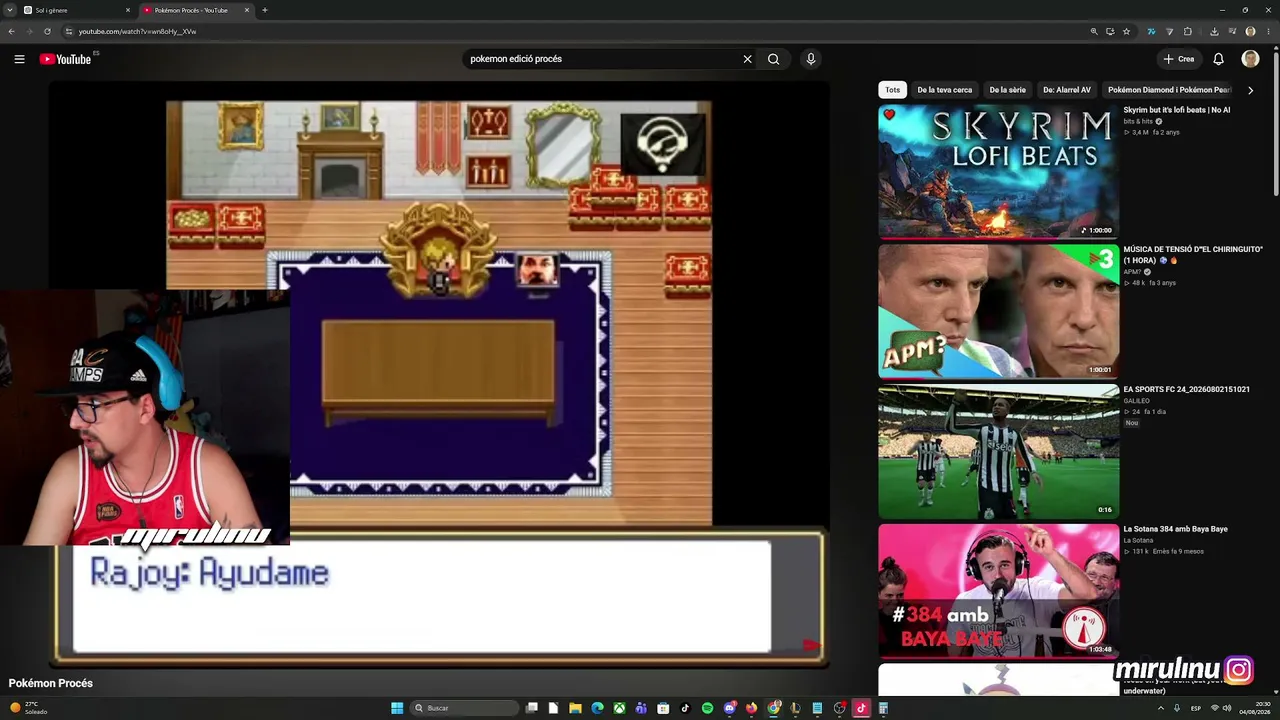Viewport: 1280px width, 720px height.
Task: Open the YouTube account avatar menu
Action: [x=1250, y=59]
